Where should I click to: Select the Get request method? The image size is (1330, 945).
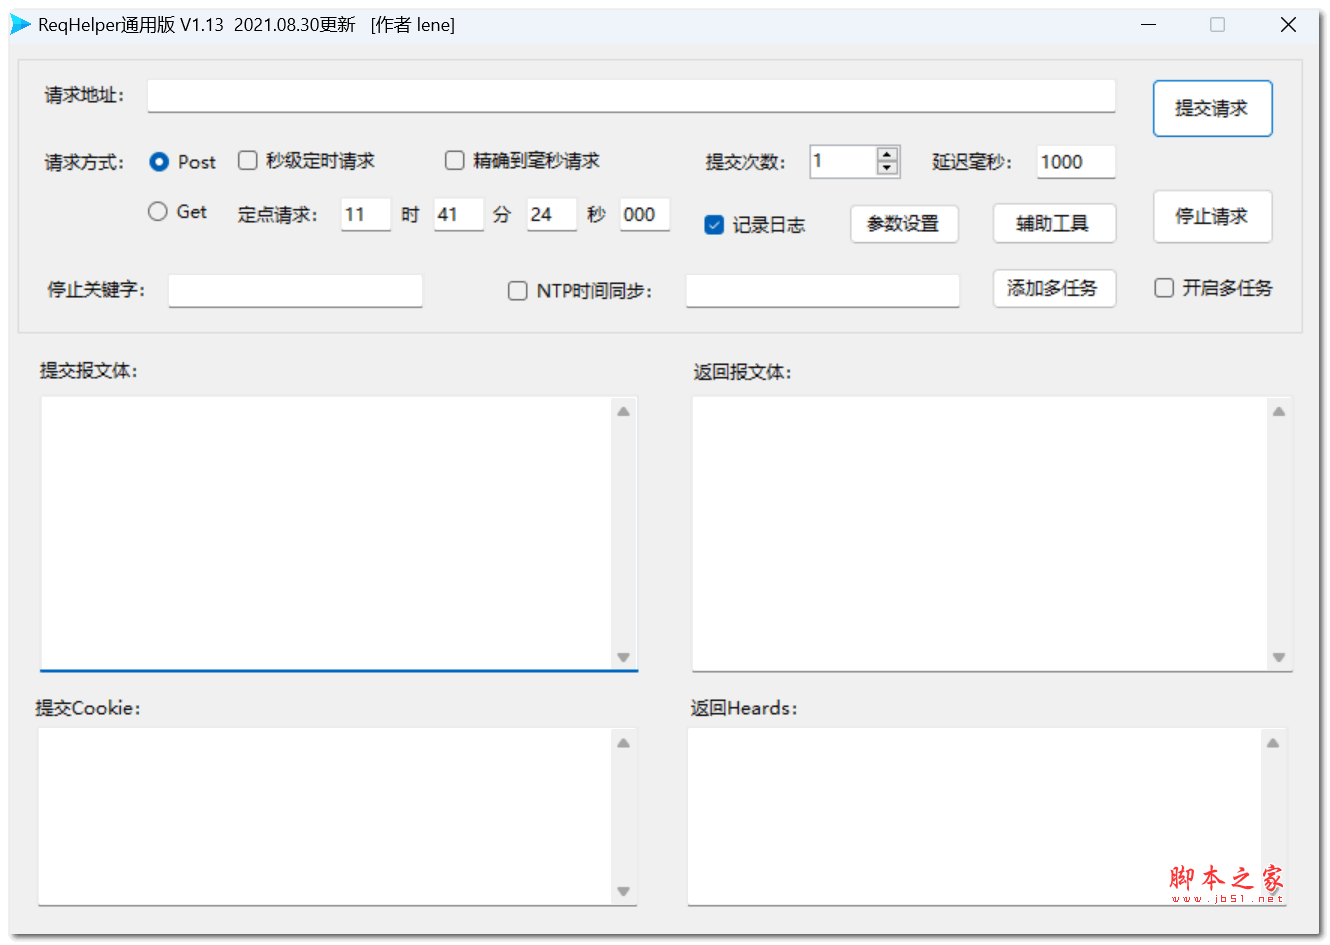[x=157, y=211]
